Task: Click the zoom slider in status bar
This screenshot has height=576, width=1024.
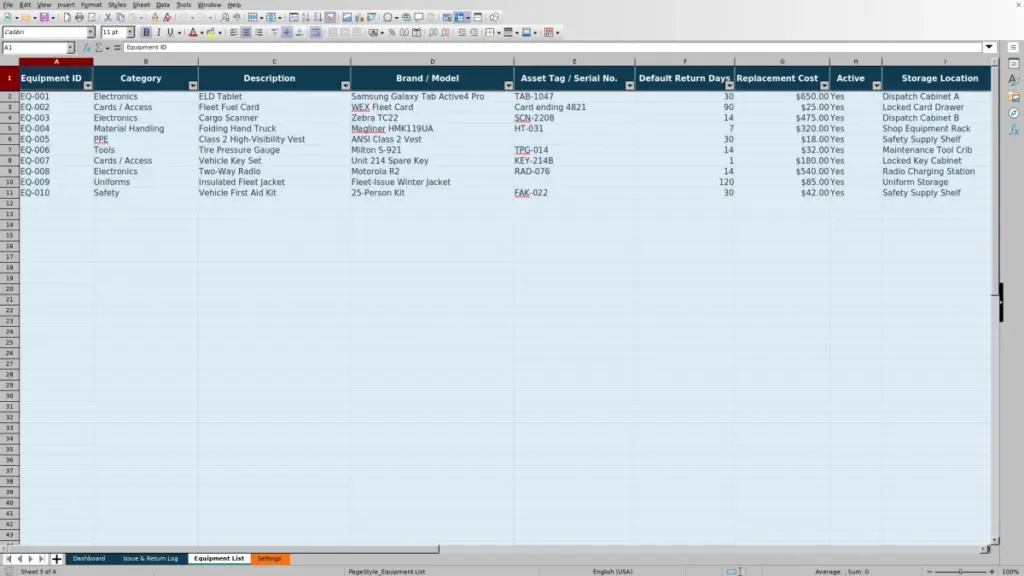Action: click(x=960, y=571)
